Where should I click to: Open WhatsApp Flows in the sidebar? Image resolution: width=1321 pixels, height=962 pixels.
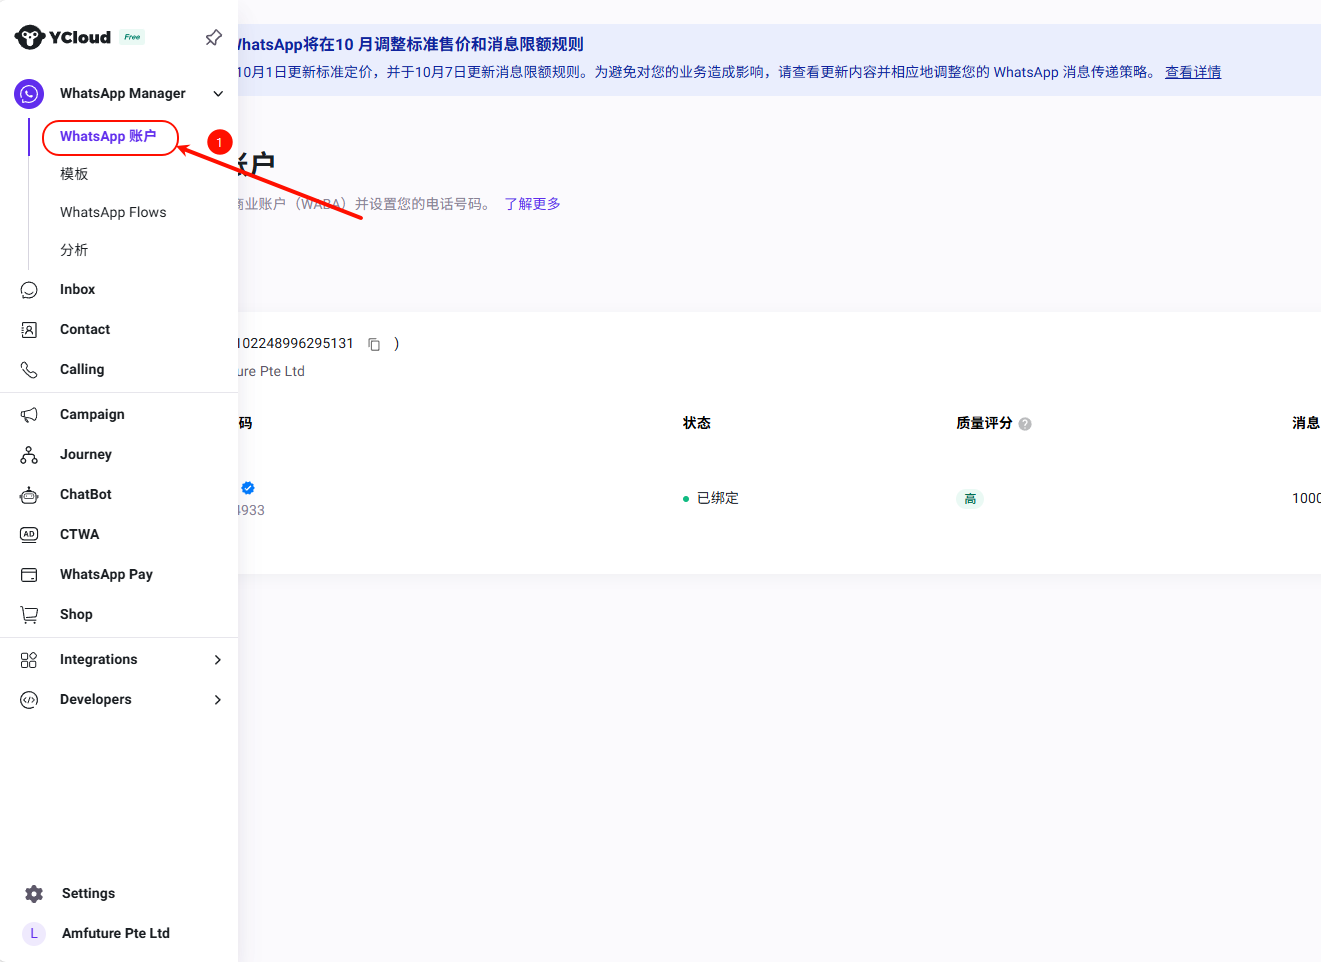113,212
